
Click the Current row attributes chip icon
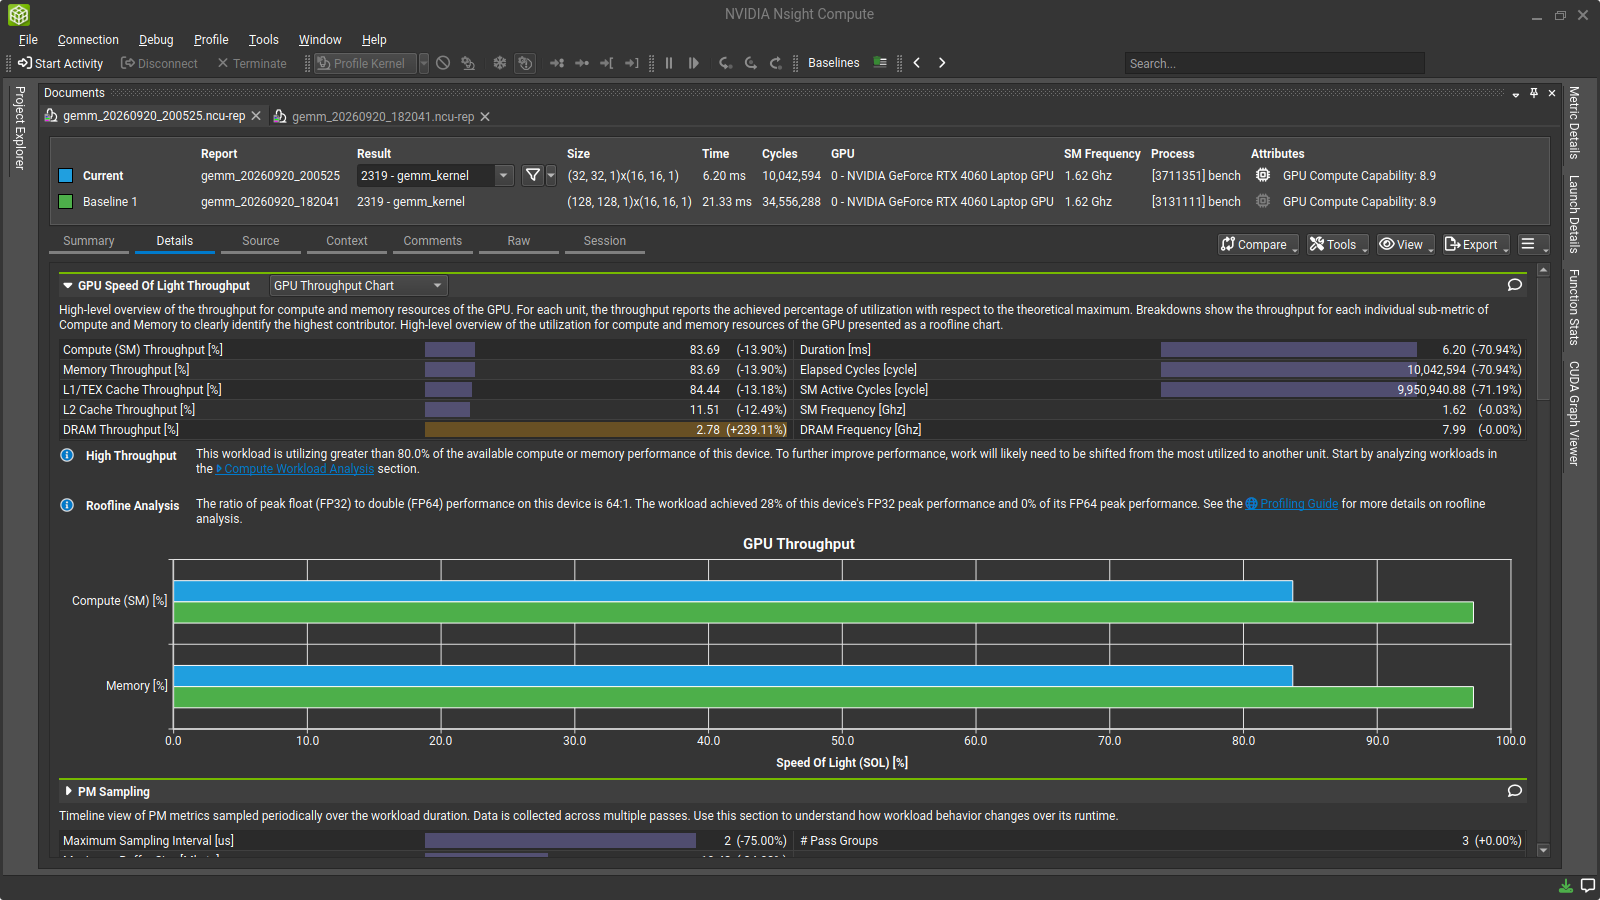[1263, 175]
